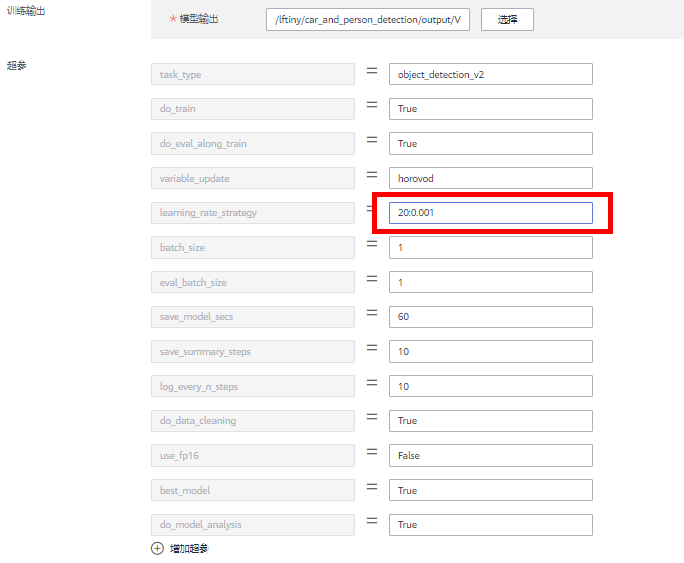Click the task_type parameter name field
Screen dimensions: 684x563
click(253, 75)
